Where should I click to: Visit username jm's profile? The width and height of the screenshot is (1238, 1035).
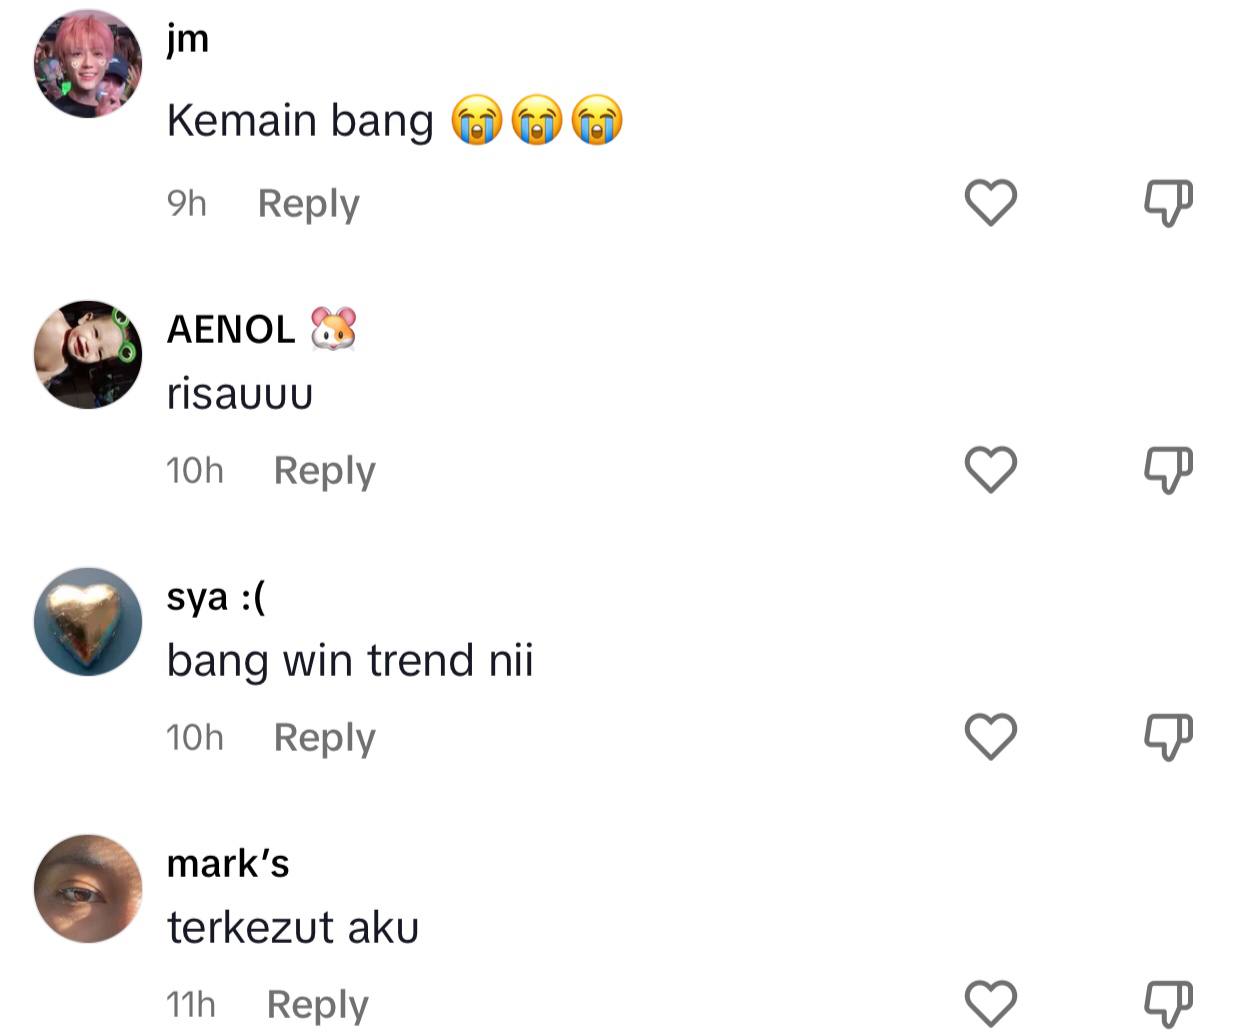(x=188, y=40)
